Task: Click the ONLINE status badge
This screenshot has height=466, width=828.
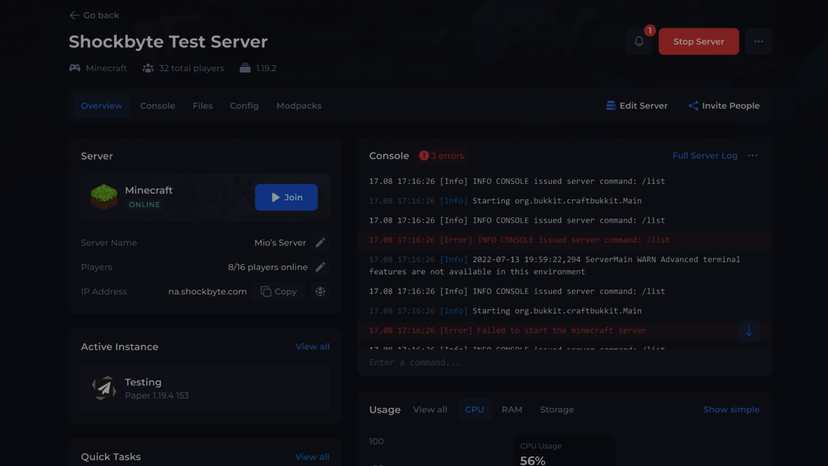Action: click(144, 204)
